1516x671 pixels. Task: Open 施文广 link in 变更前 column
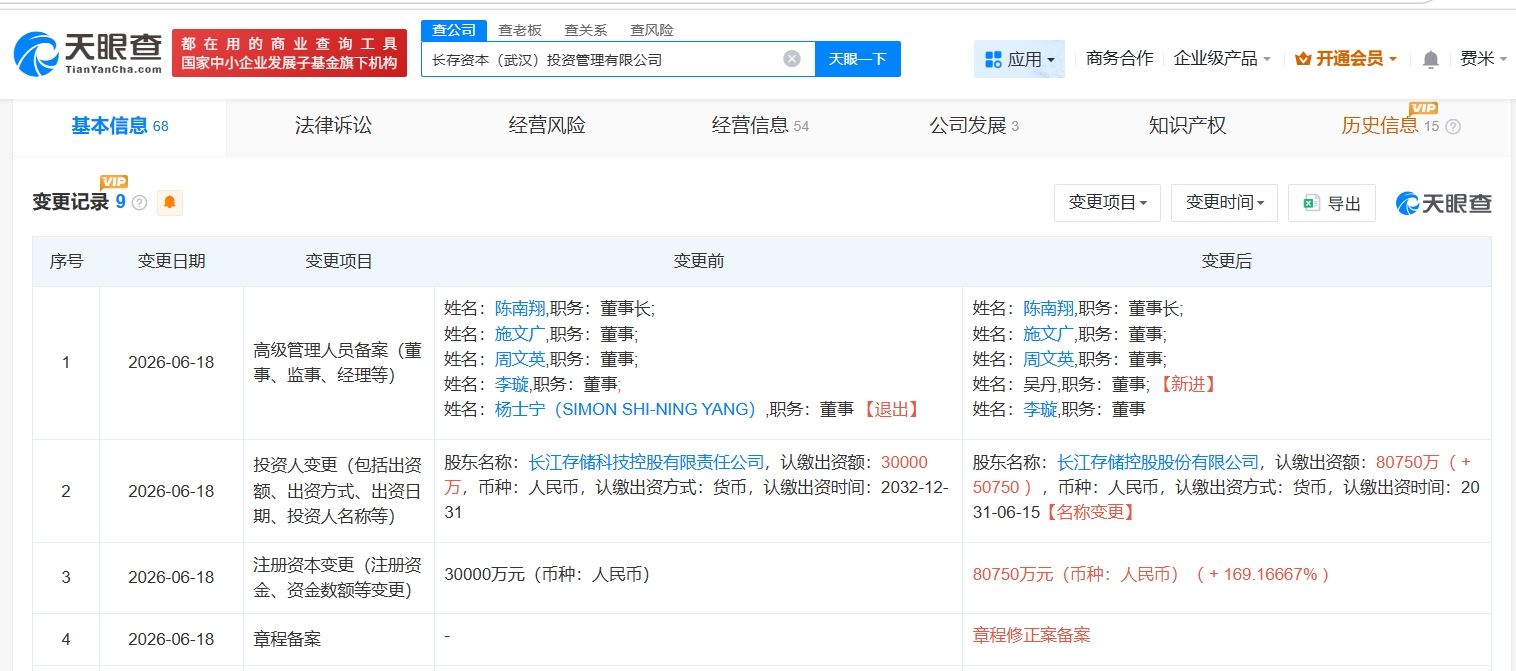point(521,334)
